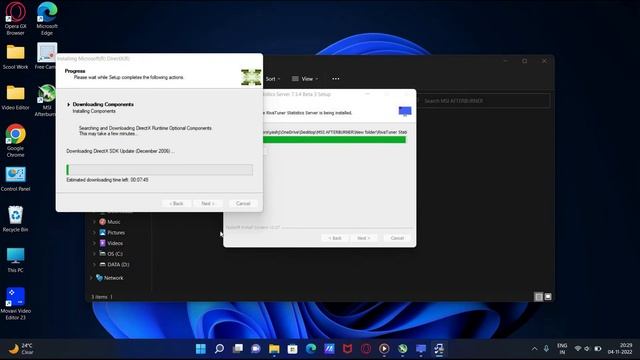The height and width of the screenshot is (360, 640).
Task: Click the green RivaTuner install progress bar
Action: click(x=334, y=140)
